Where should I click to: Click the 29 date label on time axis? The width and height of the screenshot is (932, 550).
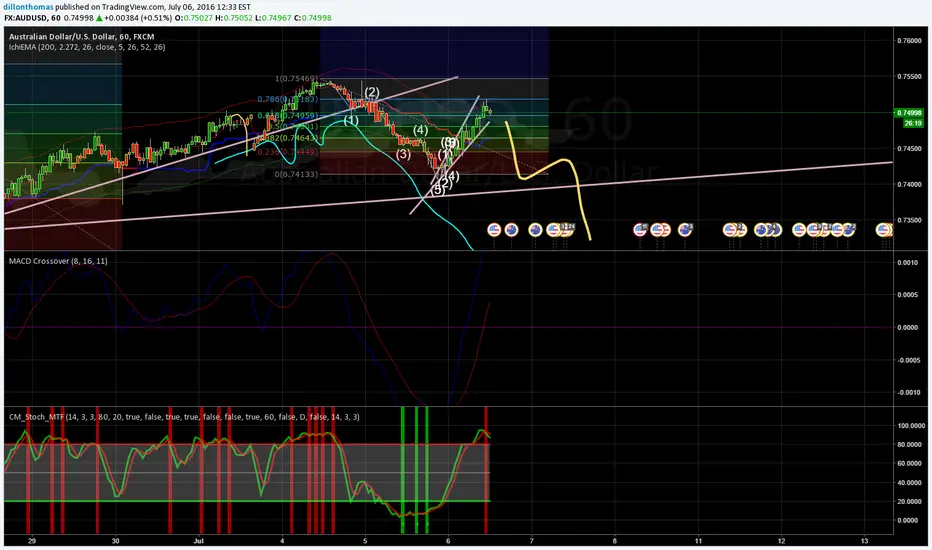(x=32, y=540)
